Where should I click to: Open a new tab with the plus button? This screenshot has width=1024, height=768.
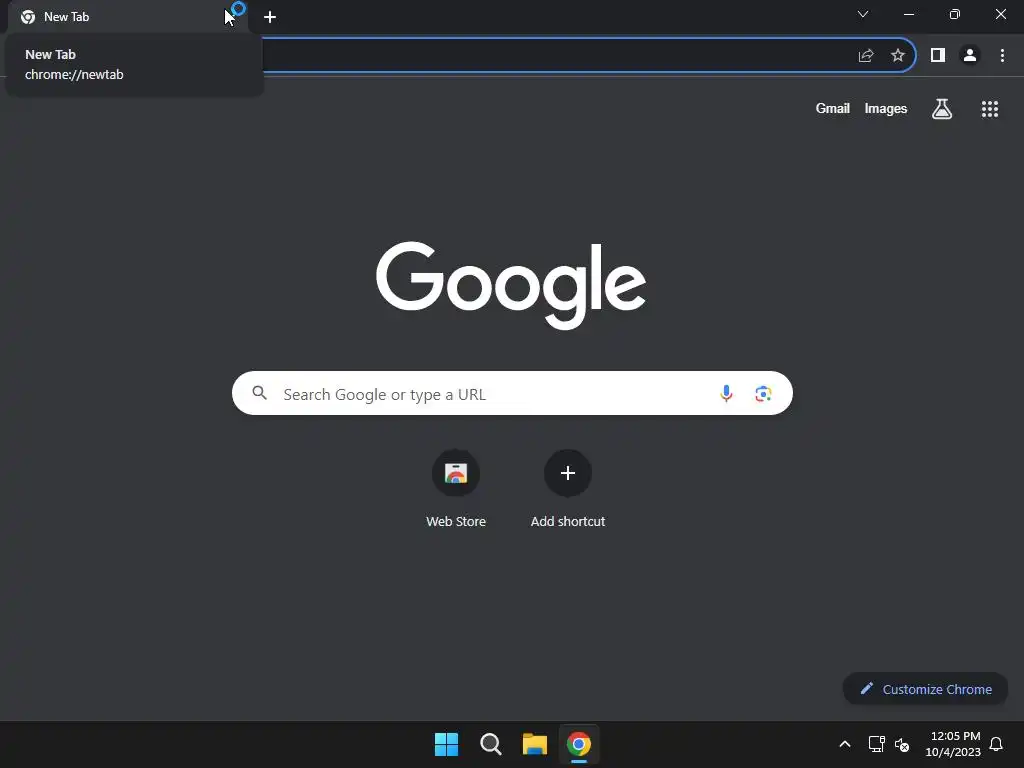(270, 17)
